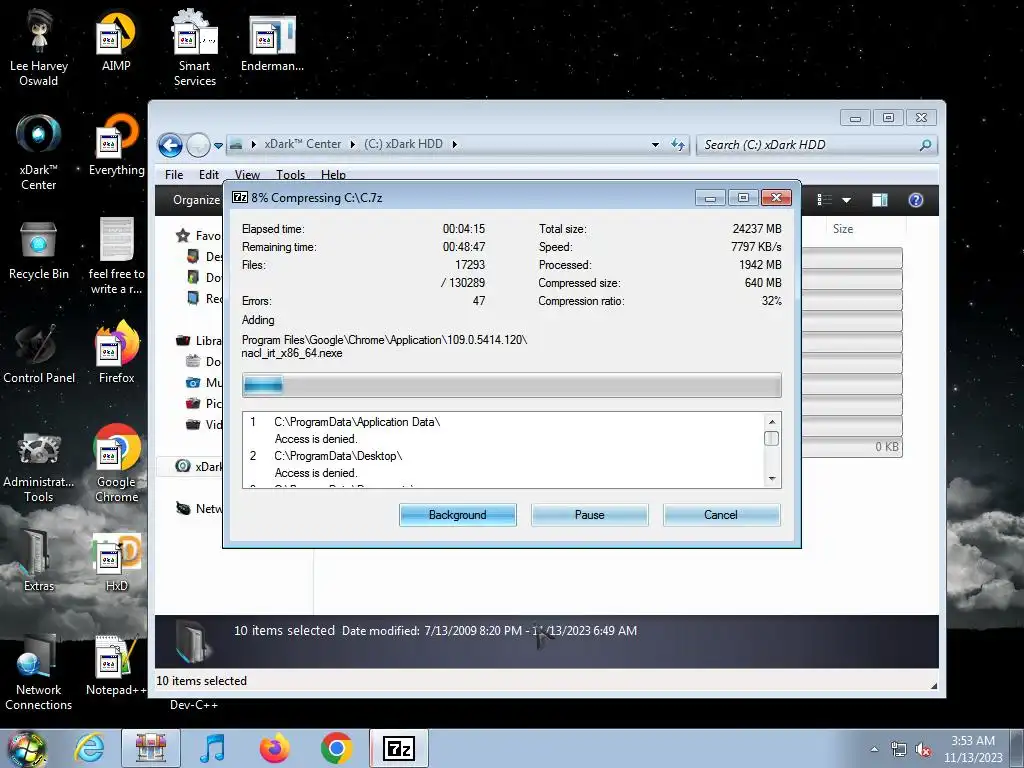Viewport: 1024px width, 768px height.
Task: Open the File menu in Explorer
Action: point(174,174)
